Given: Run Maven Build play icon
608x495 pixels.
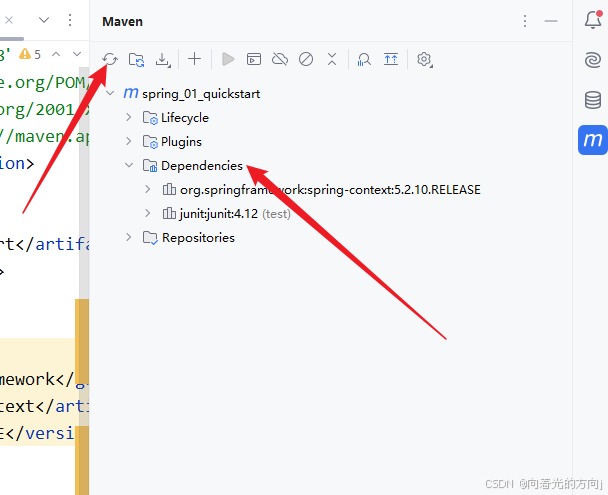Looking at the screenshot, I should tap(228, 59).
